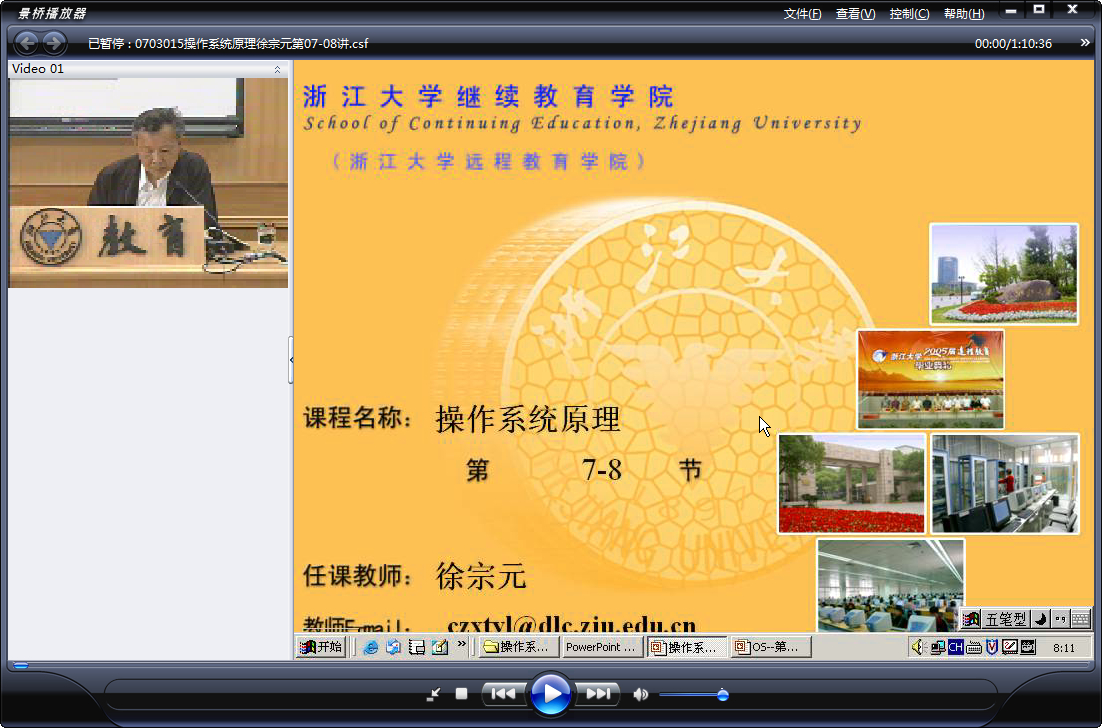Click the 景桥播放器 title bar text
The height and width of the screenshot is (728, 1102).
coord(52,13)
